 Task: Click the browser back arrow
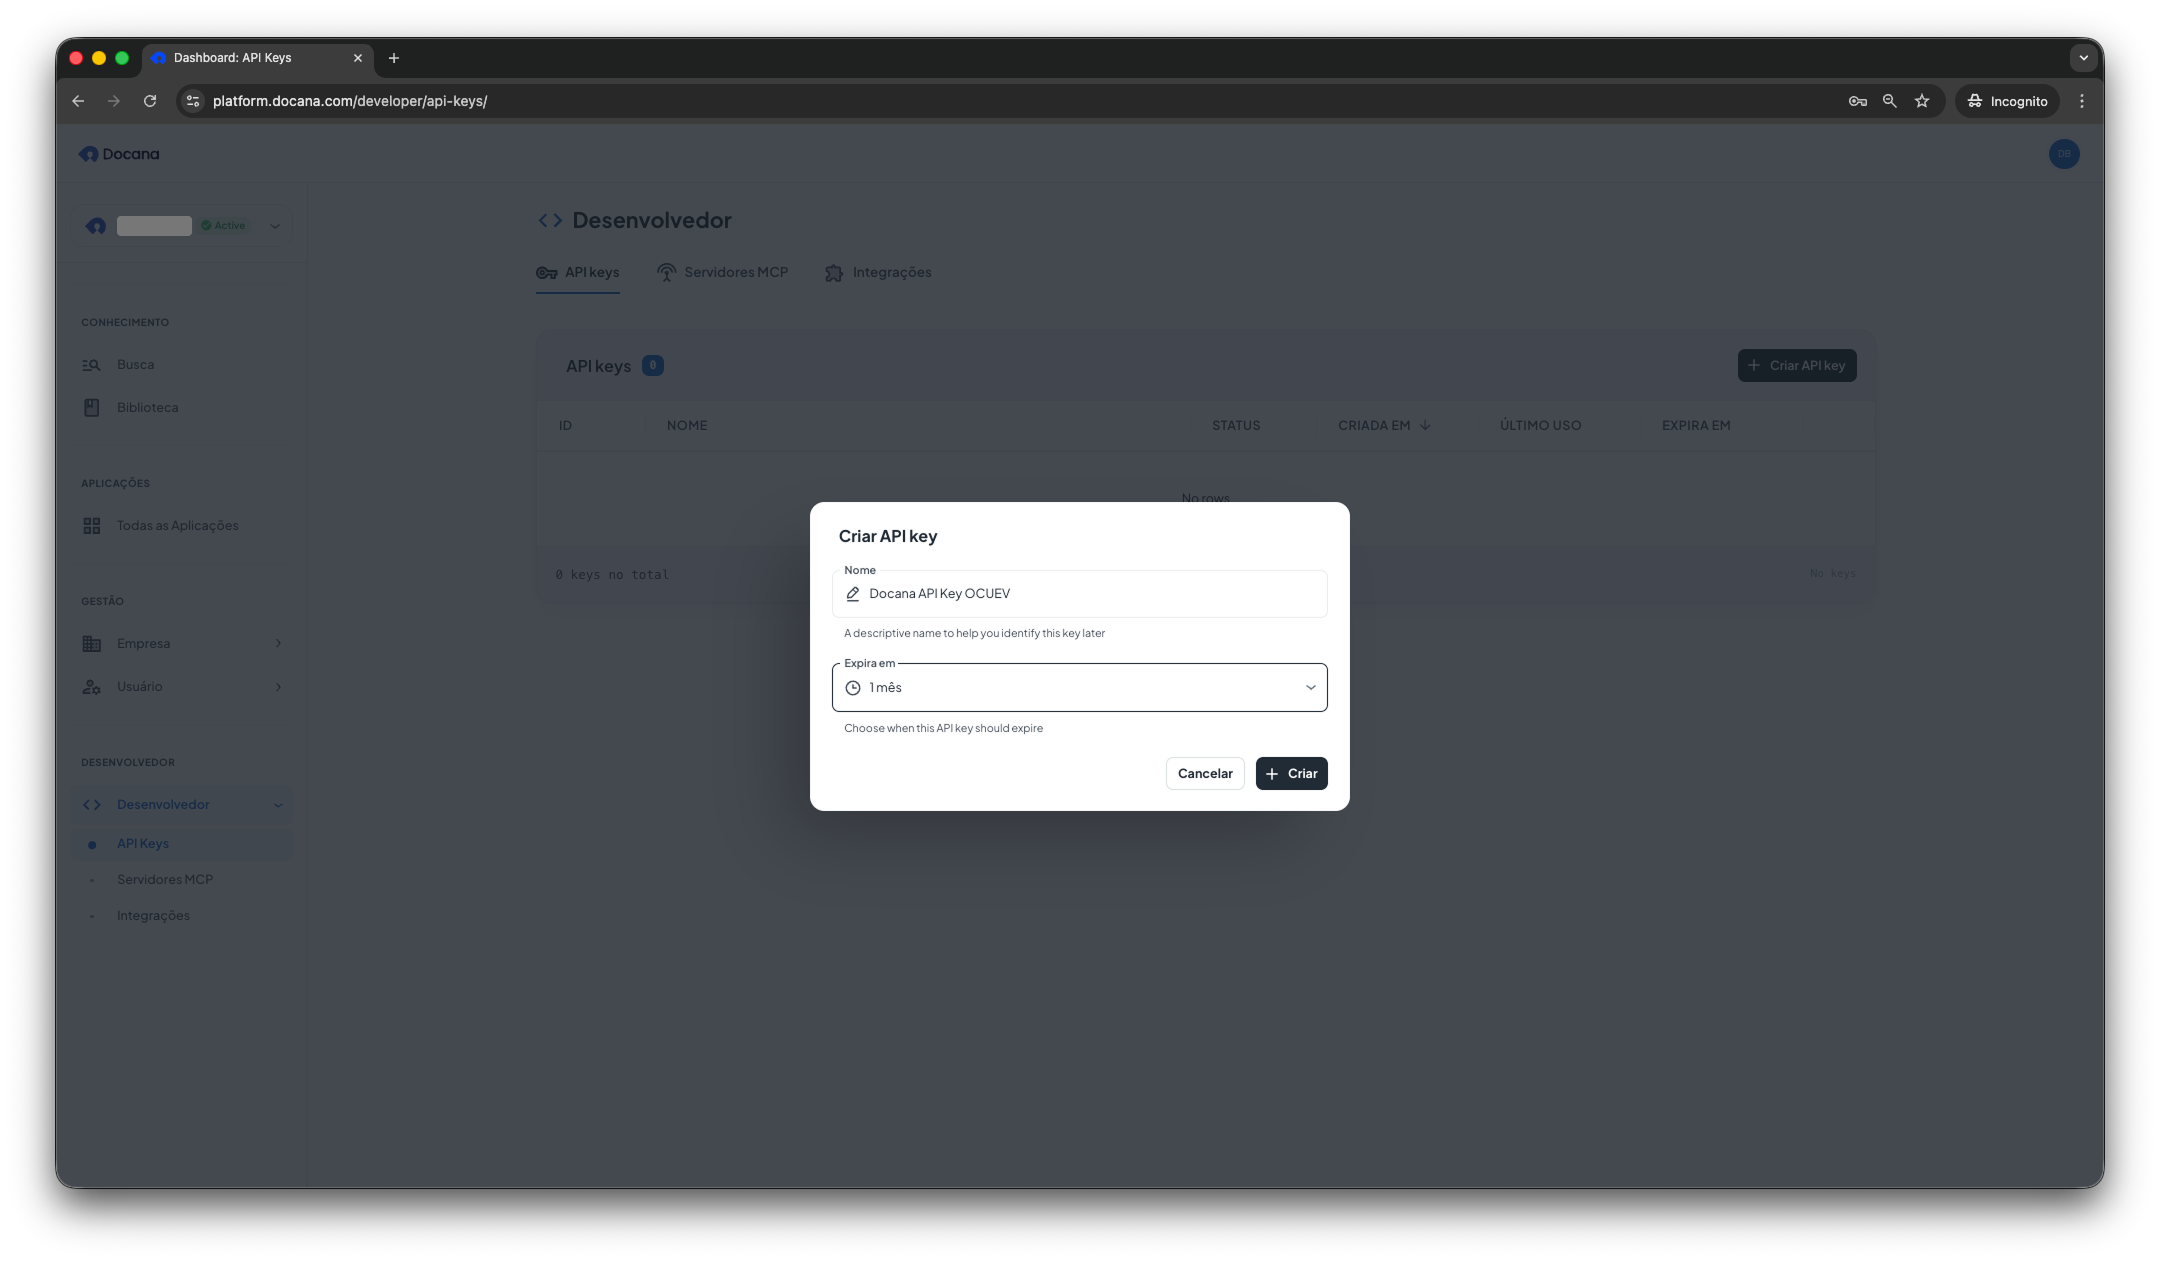click(x=78, y=101)
